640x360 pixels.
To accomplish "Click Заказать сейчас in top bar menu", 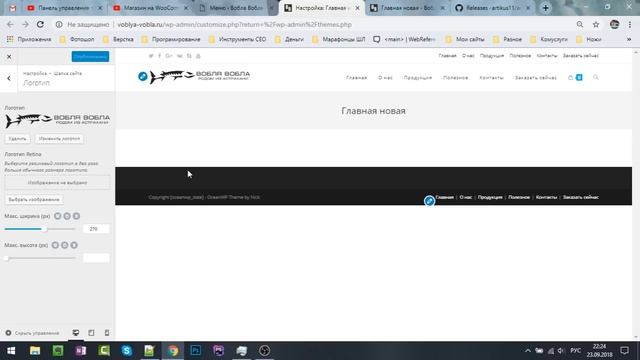I will [580, 56].
